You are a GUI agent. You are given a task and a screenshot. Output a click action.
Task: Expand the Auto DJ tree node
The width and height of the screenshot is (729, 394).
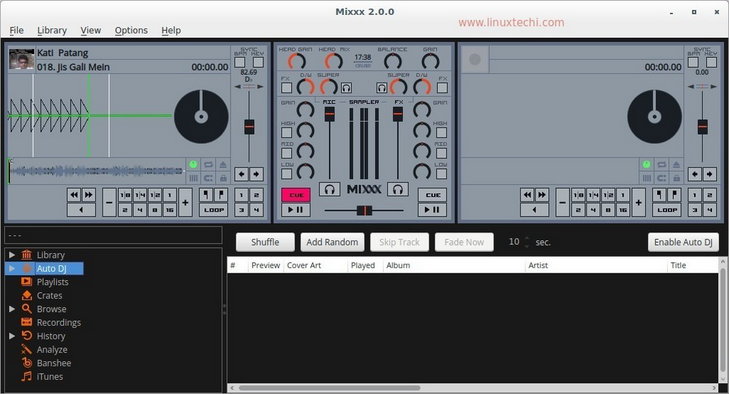pyautogui.click(x=12, y=268)
